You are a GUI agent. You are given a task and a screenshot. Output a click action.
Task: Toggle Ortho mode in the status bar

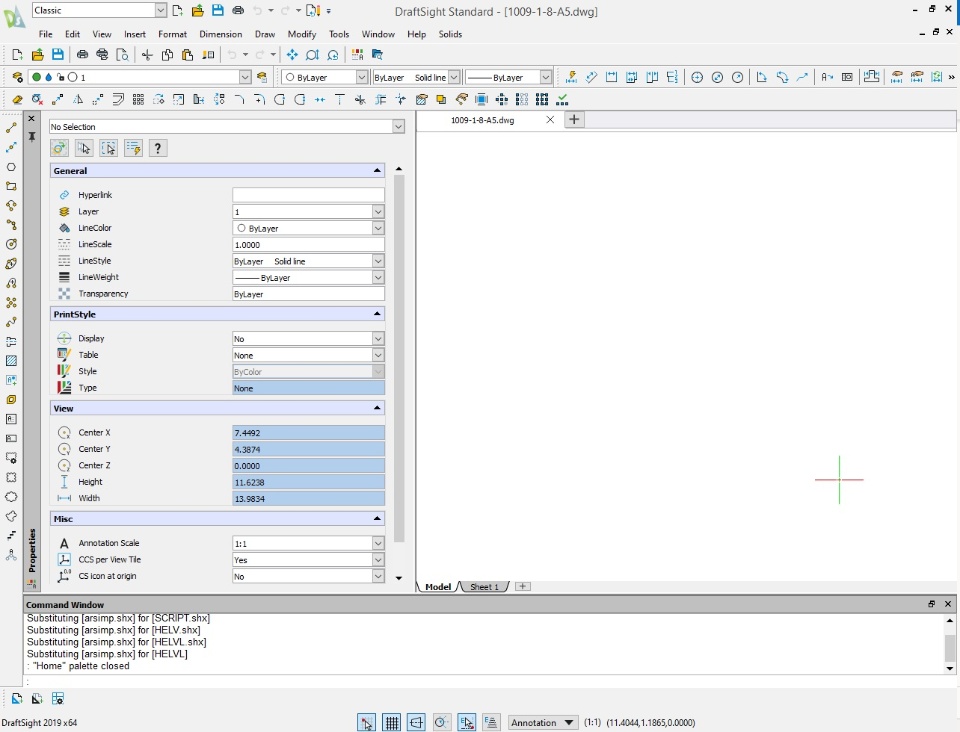point(416,722)
